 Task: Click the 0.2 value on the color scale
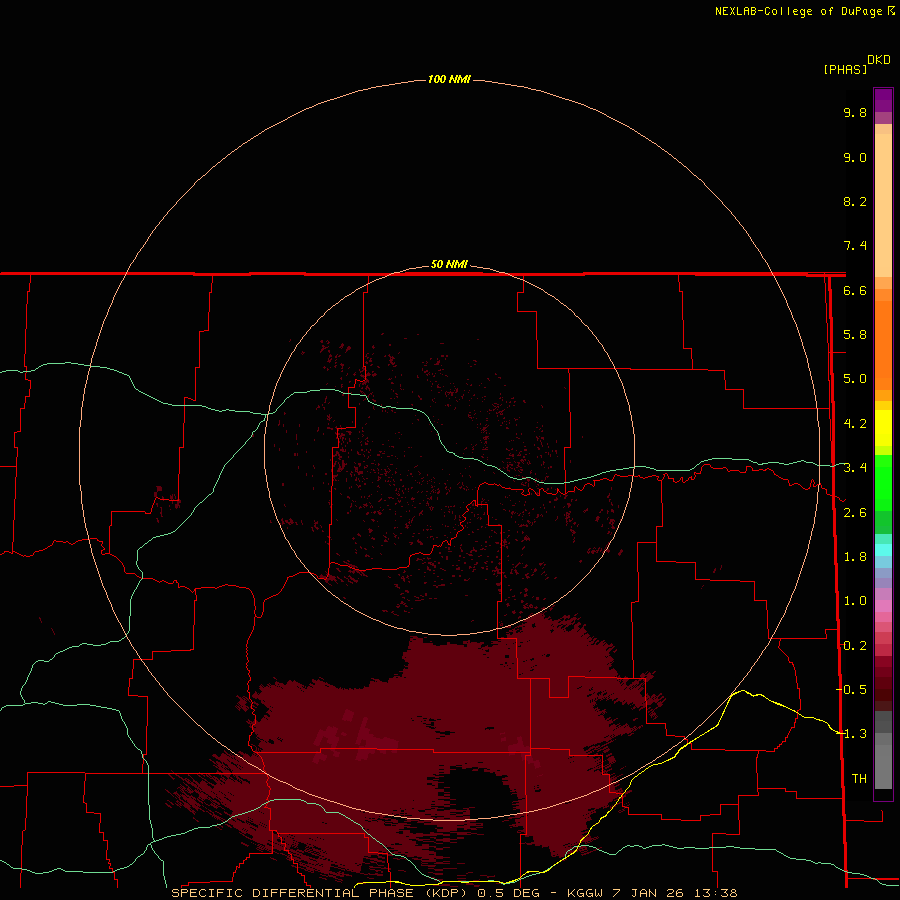[x=855, y=646]
